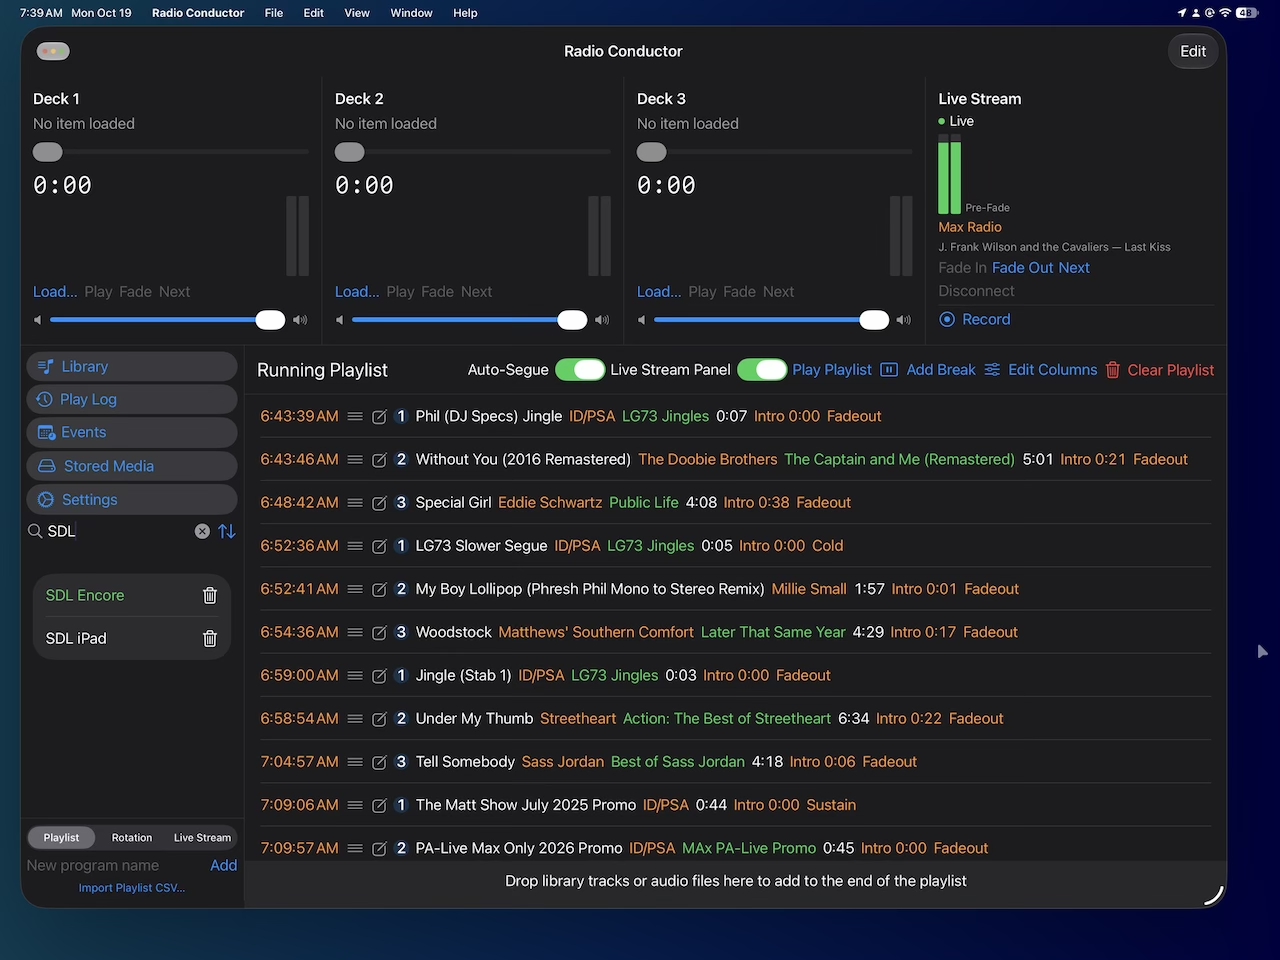Delete the SDL Encore program
Viewport: 1280px width, 960px height.
(x=210, y=595)
